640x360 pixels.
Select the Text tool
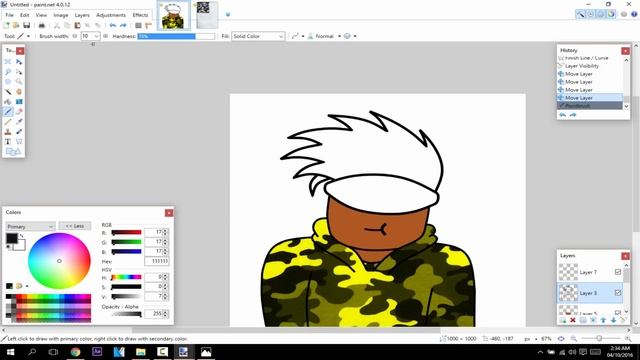[x=8, y=142]
